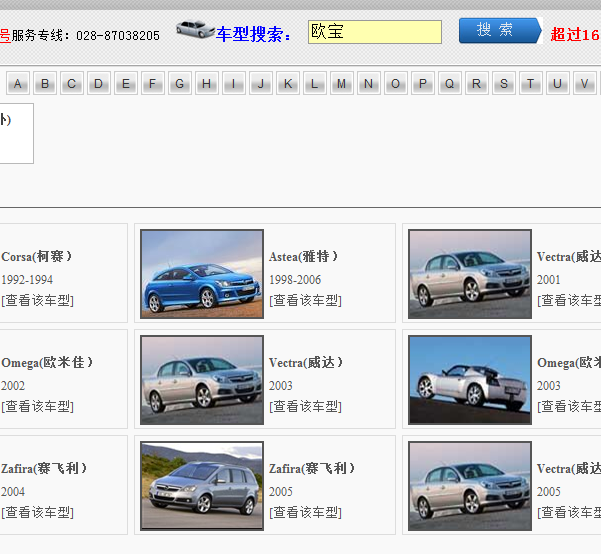Click the Vectra(威达) 2003 model title
601x554 pixels.
coord(306,362)
